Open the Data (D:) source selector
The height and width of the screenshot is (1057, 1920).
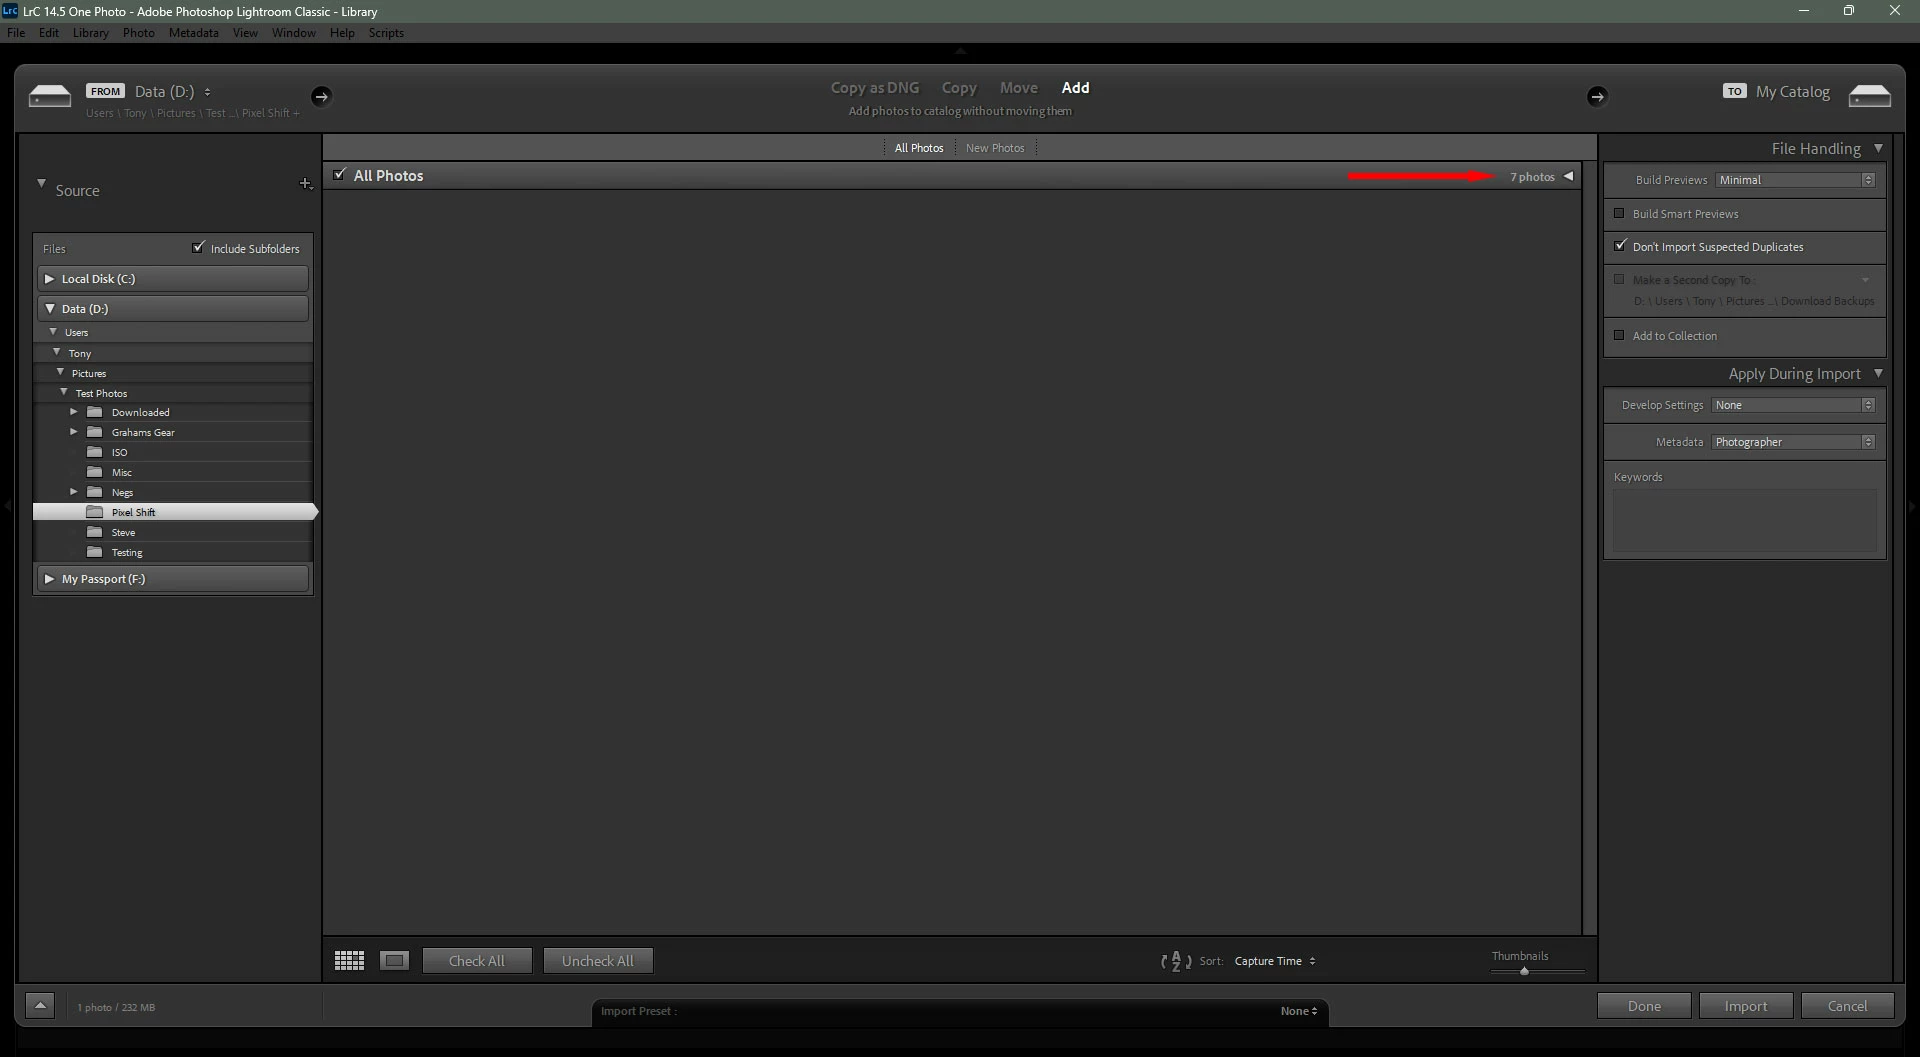tap(172, 91)
